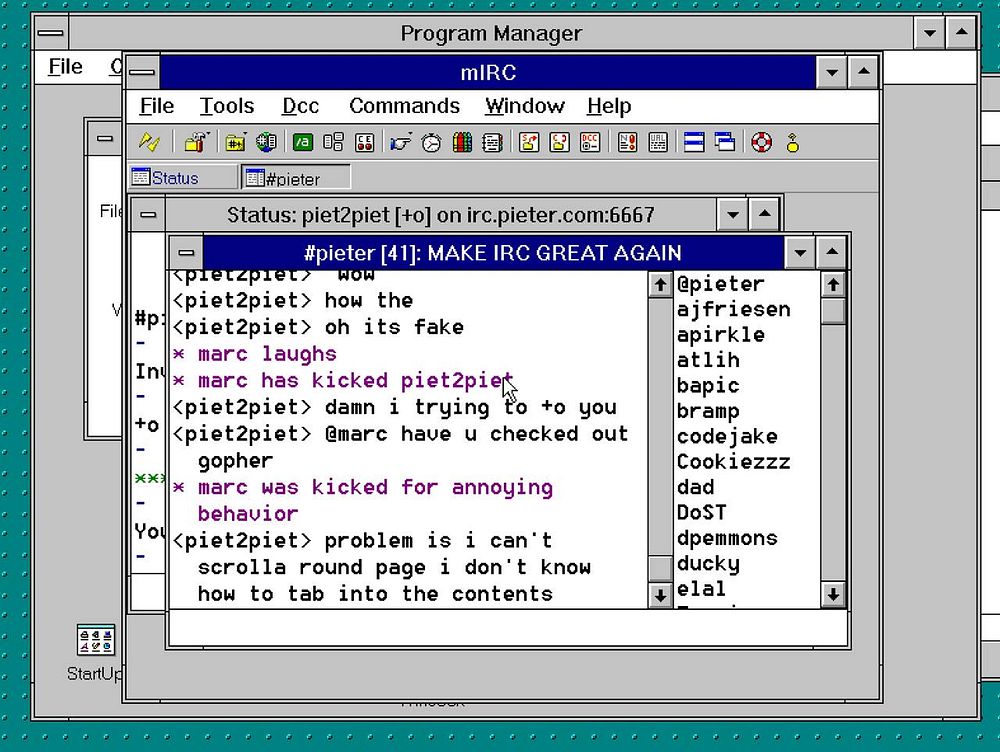Select DoST in the nick list
1000x752 pixels.
(702, 513)
